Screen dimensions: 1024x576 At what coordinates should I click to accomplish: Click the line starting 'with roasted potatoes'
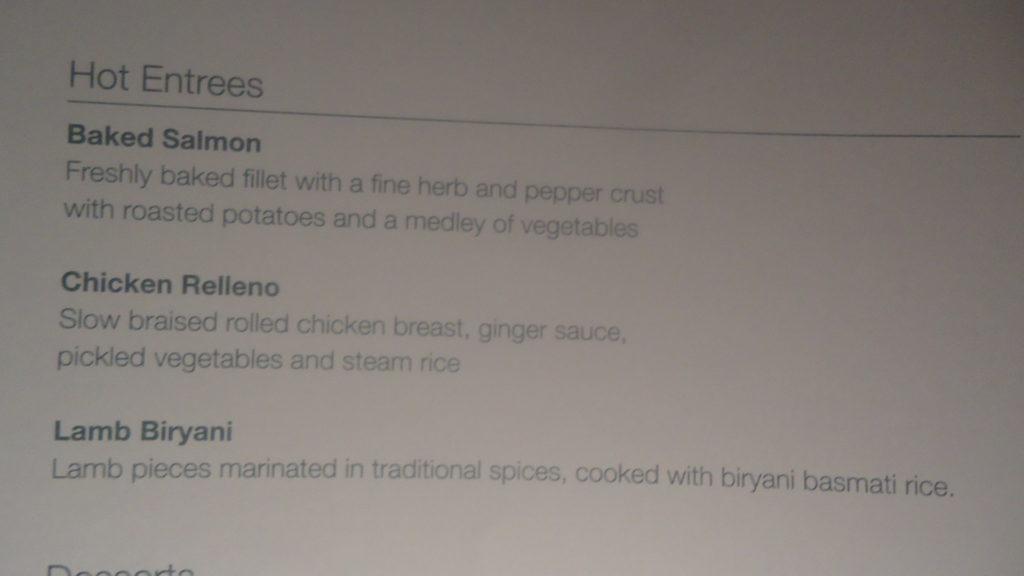(351, 219)
